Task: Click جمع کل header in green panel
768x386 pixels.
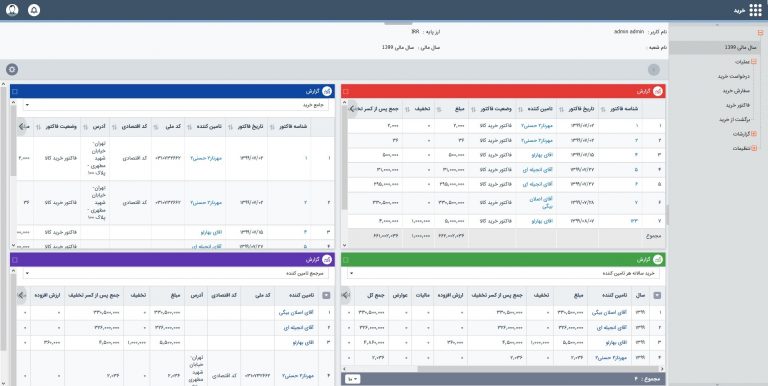Action: (375, 295)
